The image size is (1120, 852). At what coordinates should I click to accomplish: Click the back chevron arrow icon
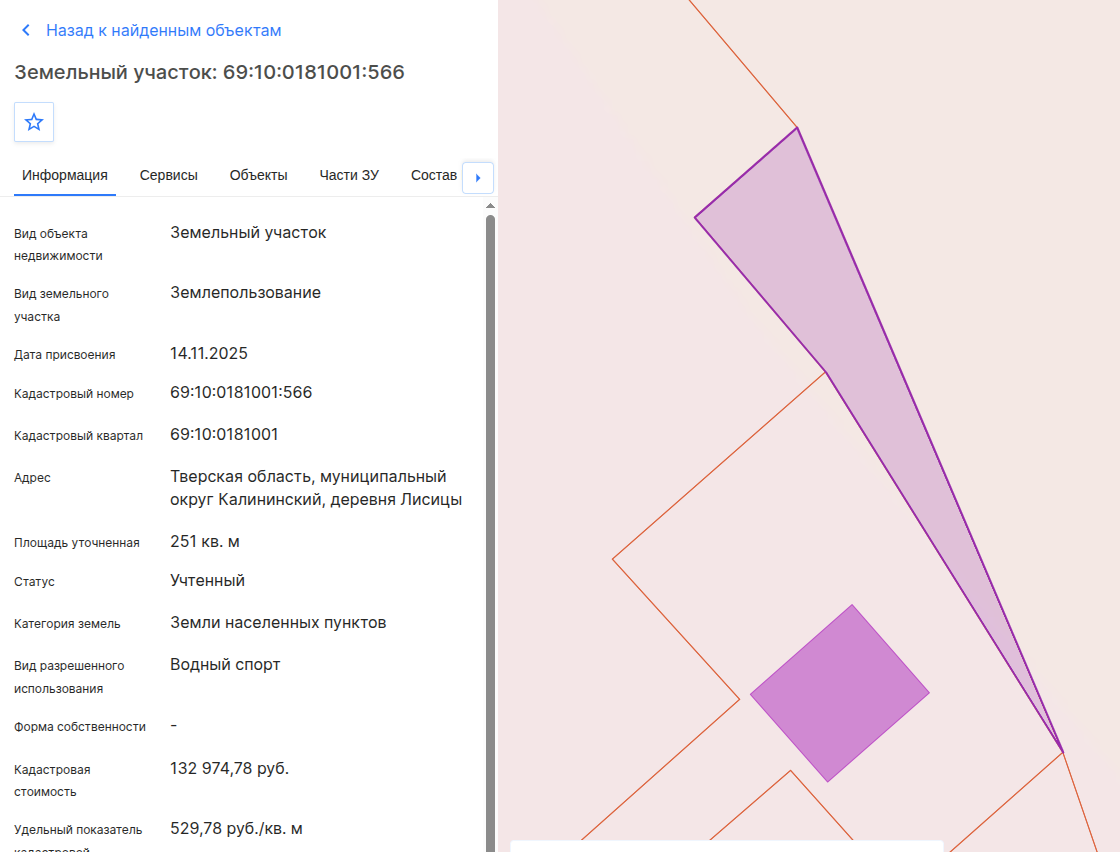26,30
